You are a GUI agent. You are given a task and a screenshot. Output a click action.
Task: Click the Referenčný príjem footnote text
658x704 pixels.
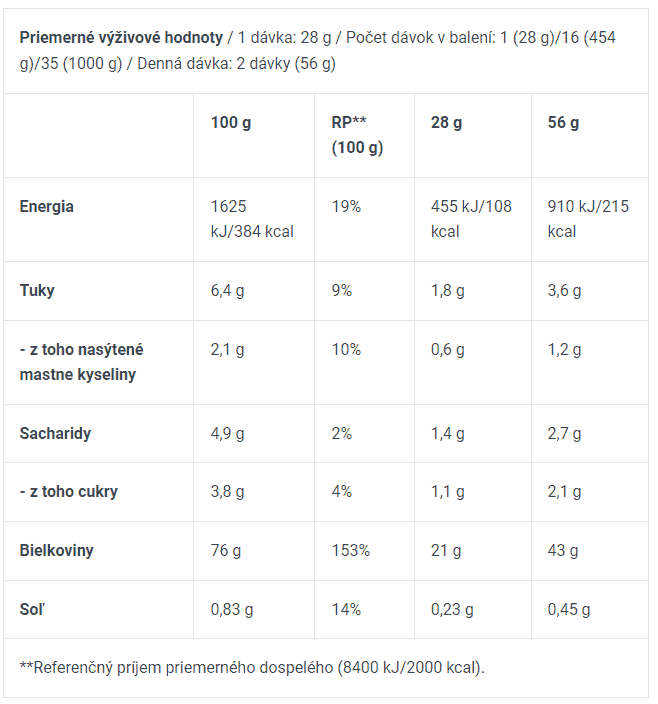point(252,668)
